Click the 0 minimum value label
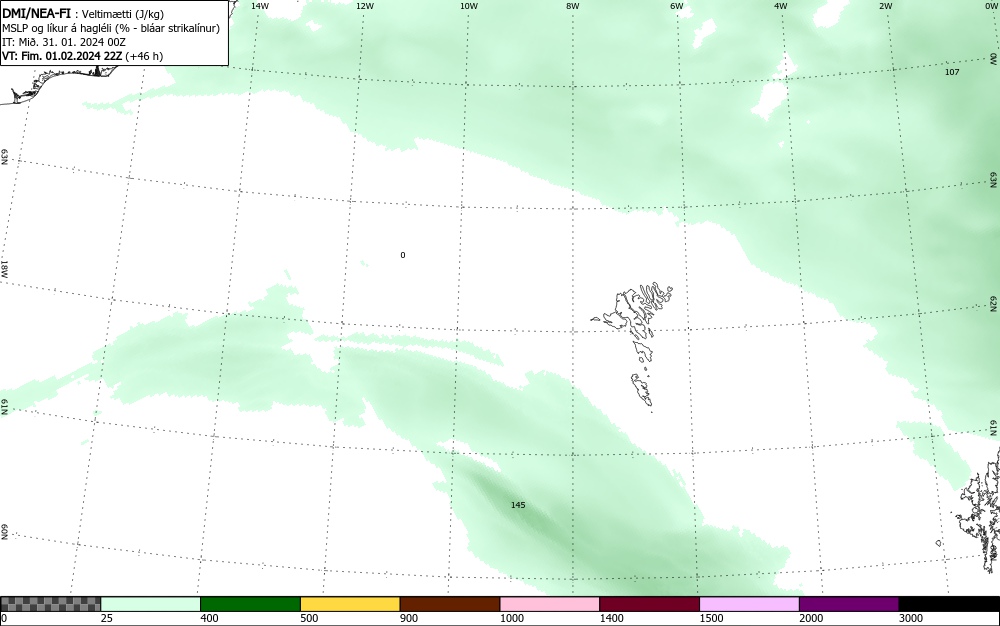 (x=402, y=255)
